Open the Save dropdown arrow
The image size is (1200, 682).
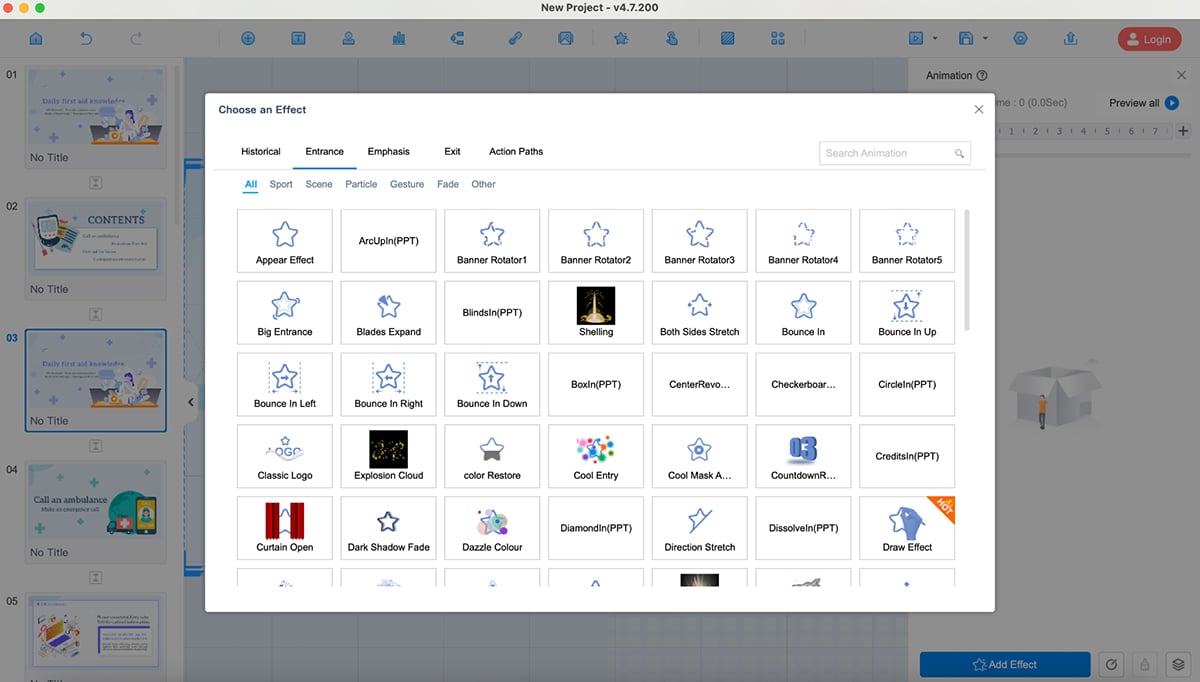(985, 38)
